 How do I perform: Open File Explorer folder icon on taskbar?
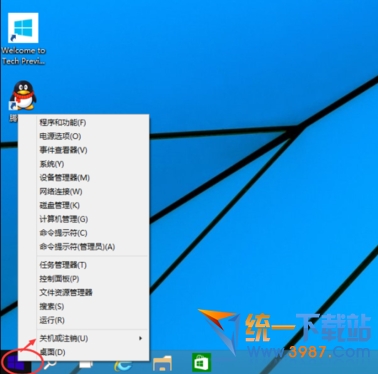click(162, 363)
